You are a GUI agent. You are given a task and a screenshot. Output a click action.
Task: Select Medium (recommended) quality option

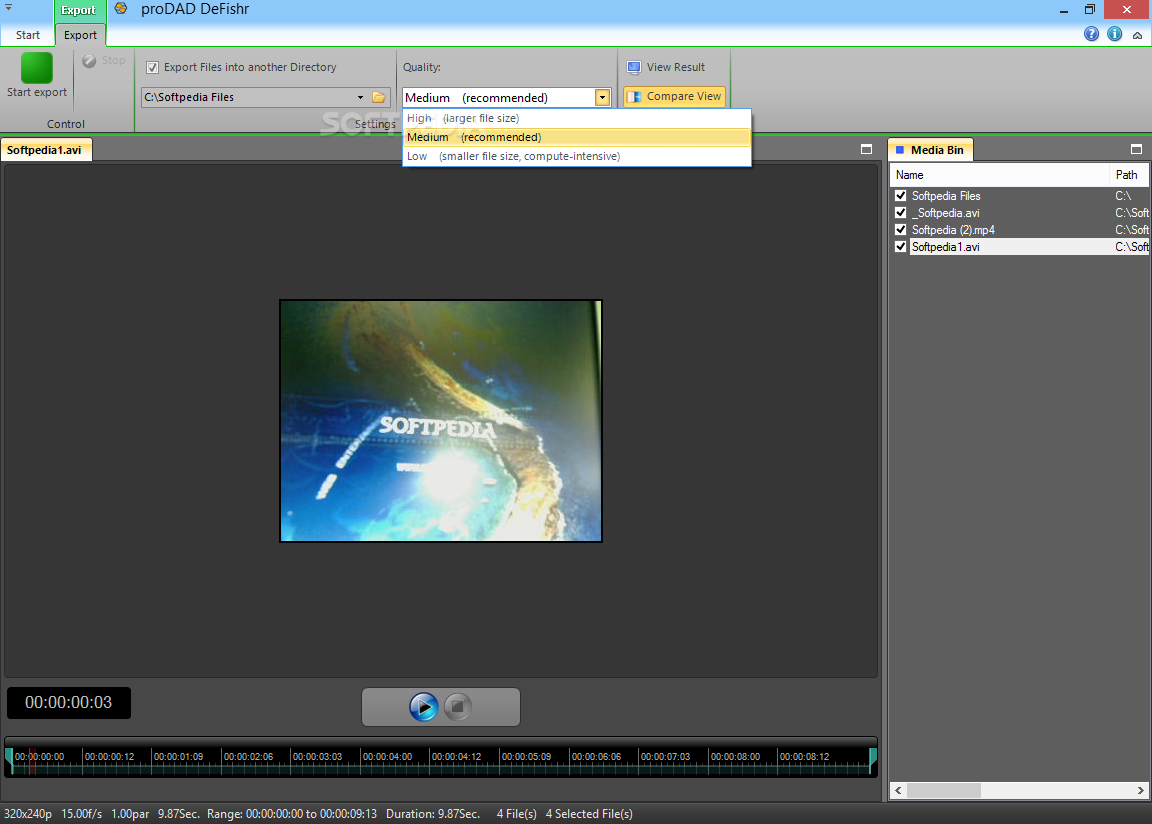(x=577, y=137)
